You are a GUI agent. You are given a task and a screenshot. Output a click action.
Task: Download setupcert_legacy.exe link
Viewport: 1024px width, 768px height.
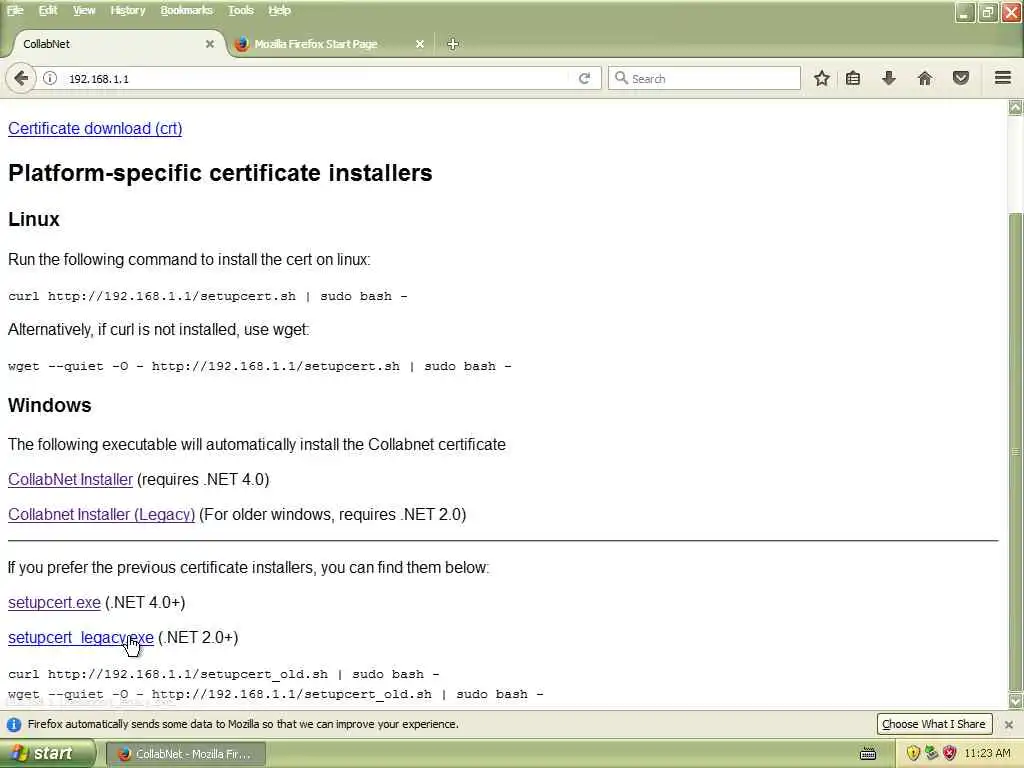tap(81, 637)
